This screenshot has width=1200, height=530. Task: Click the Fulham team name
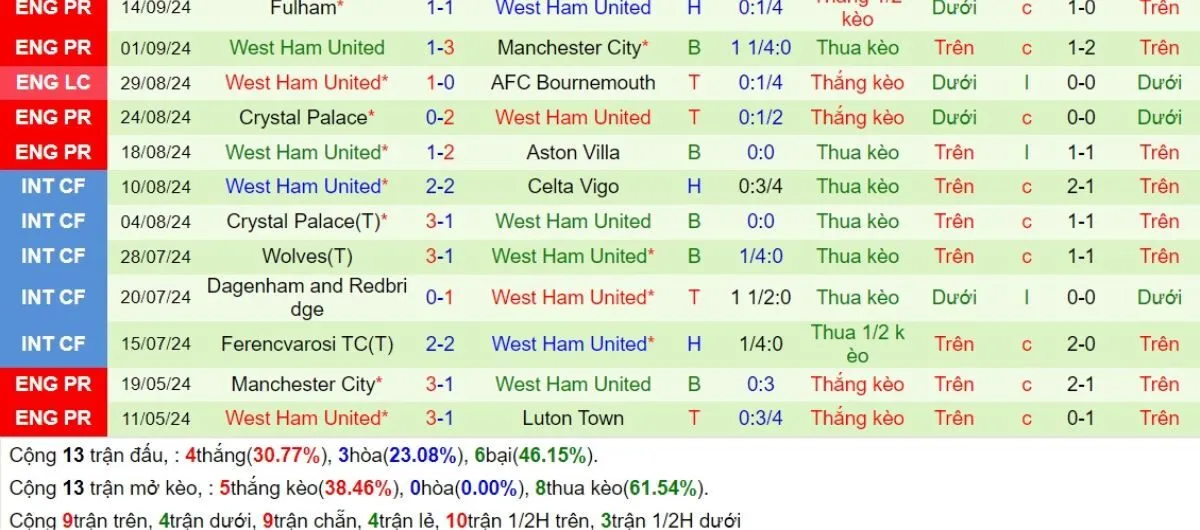pyautogui.click(x=305, y=8)
